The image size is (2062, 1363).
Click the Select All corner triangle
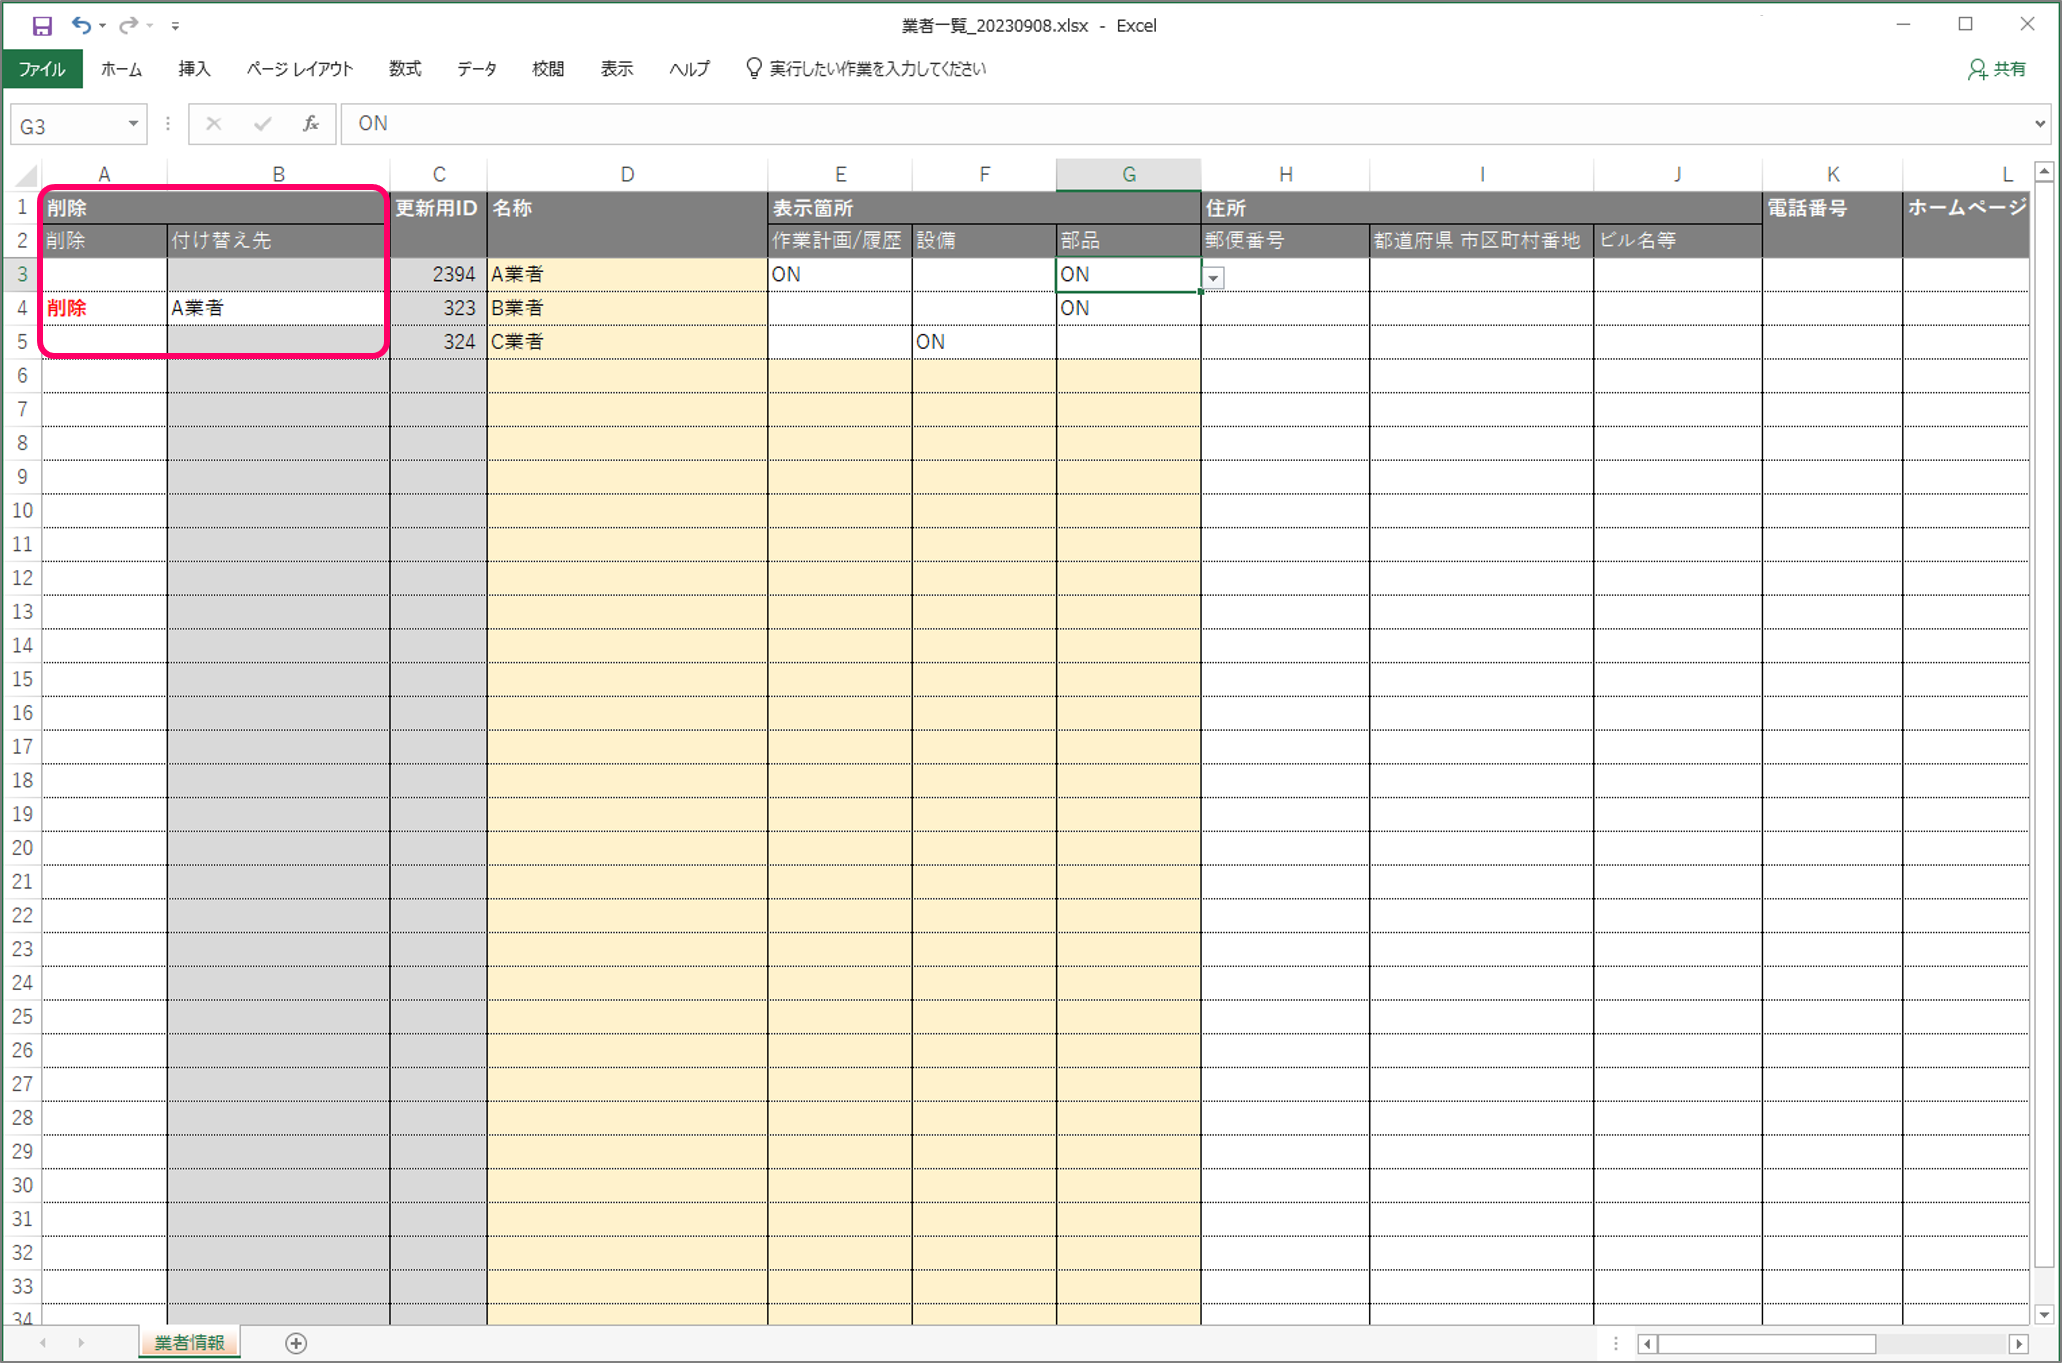point(27,176)
